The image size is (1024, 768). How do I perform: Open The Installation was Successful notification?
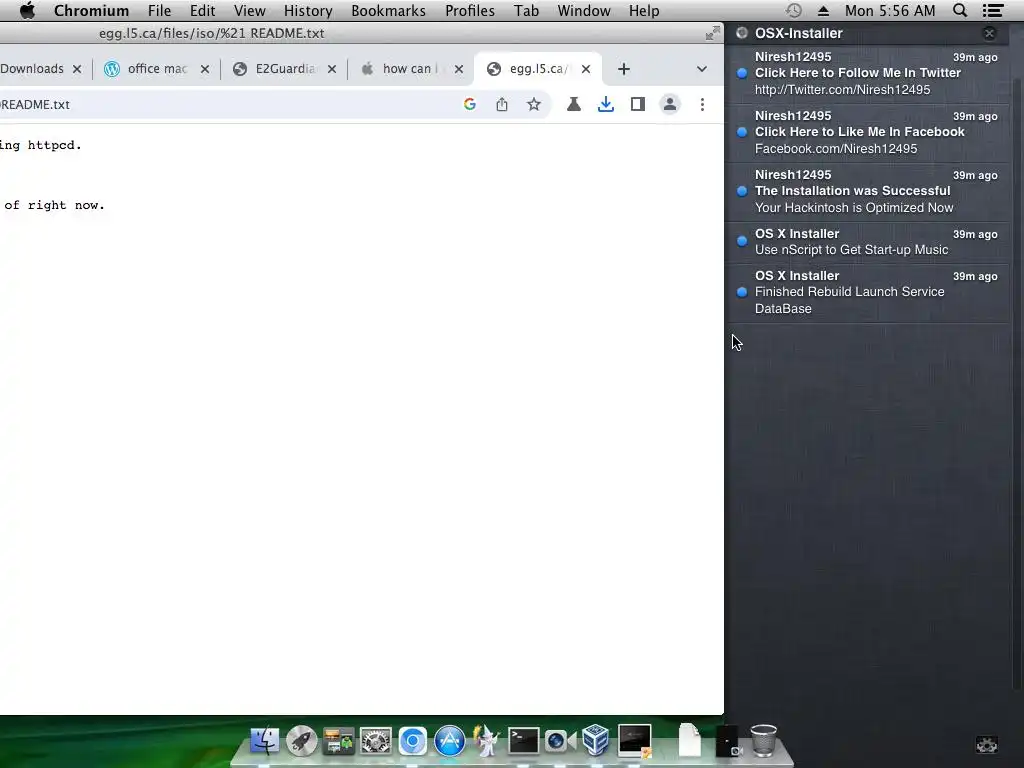click(x=867, y=191)
